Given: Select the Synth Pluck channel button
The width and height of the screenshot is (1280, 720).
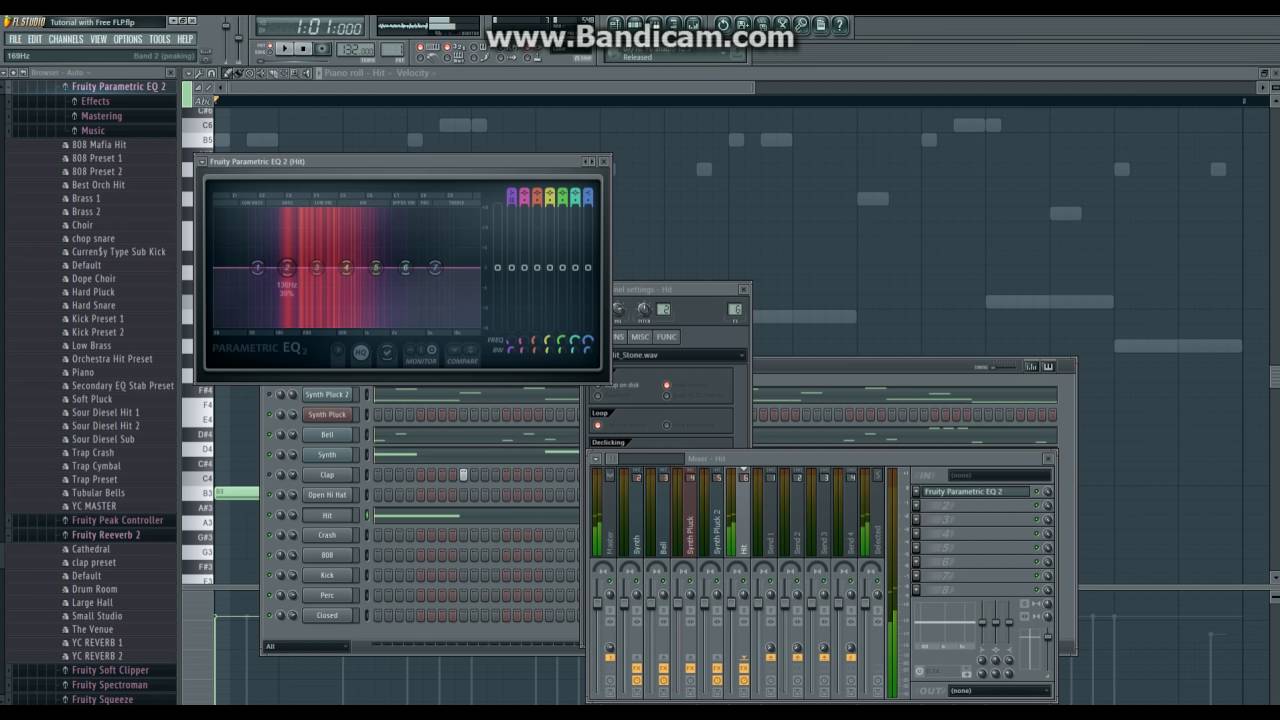Looking at the screenshot, I should [x=327, y=414].
